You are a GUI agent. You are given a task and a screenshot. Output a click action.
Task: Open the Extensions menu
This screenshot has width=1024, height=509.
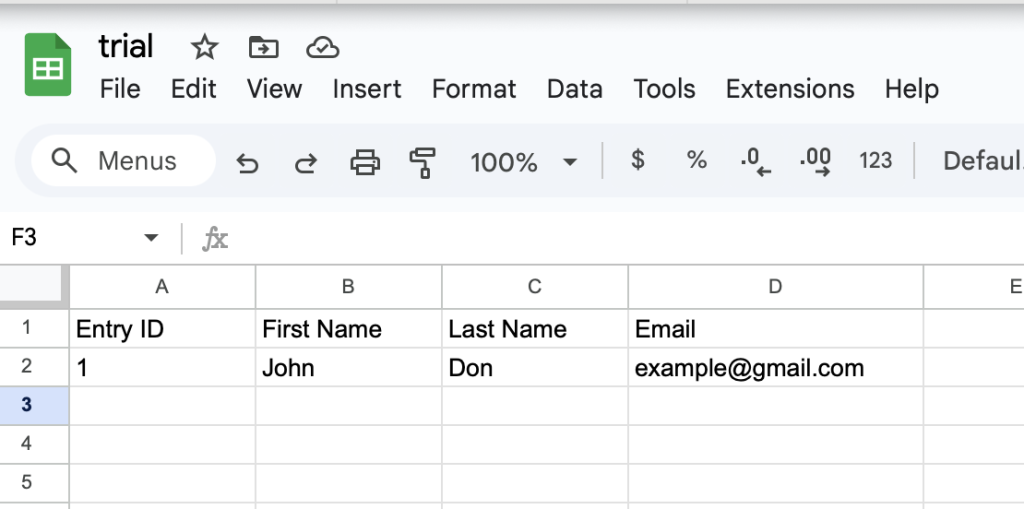(x=789, y=89)
